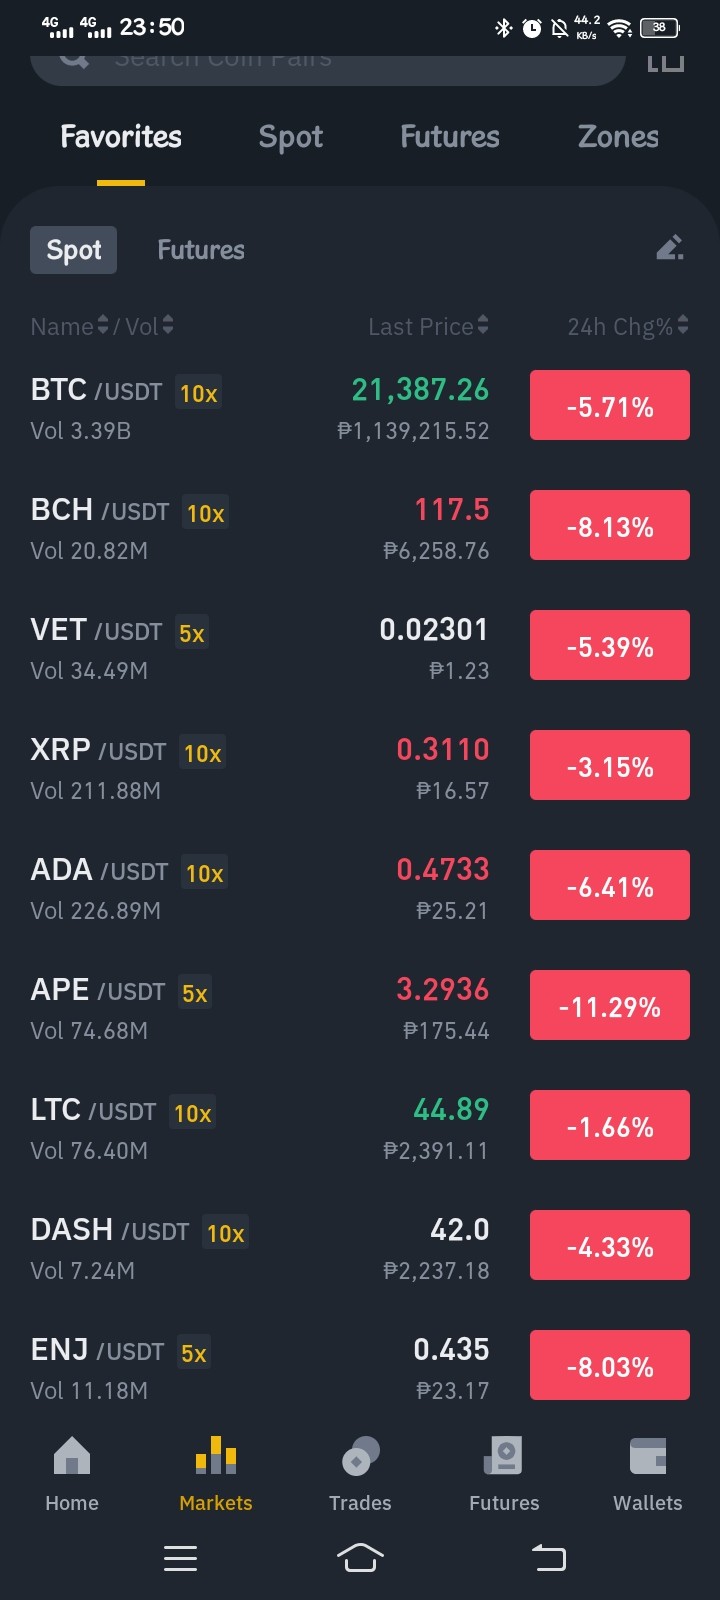Tap the edit favorites pencil icon
This screenshot has width=720, height=1600.
[670, 248]
